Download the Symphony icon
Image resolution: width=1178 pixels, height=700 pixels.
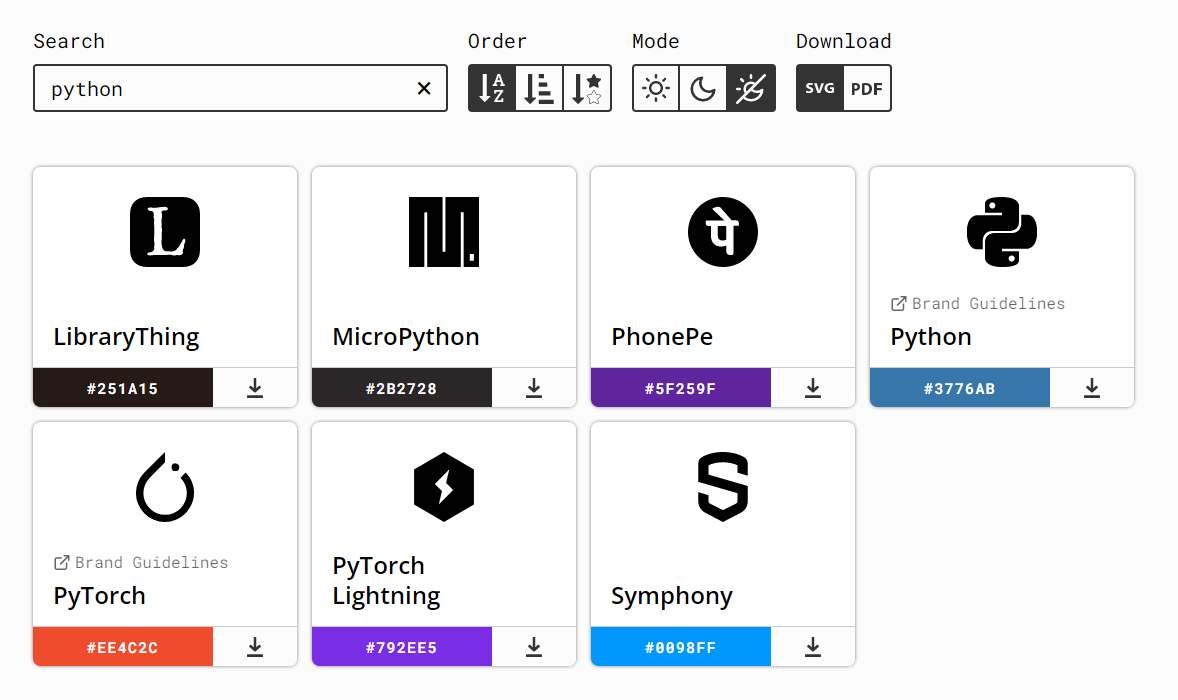(813, 647)
